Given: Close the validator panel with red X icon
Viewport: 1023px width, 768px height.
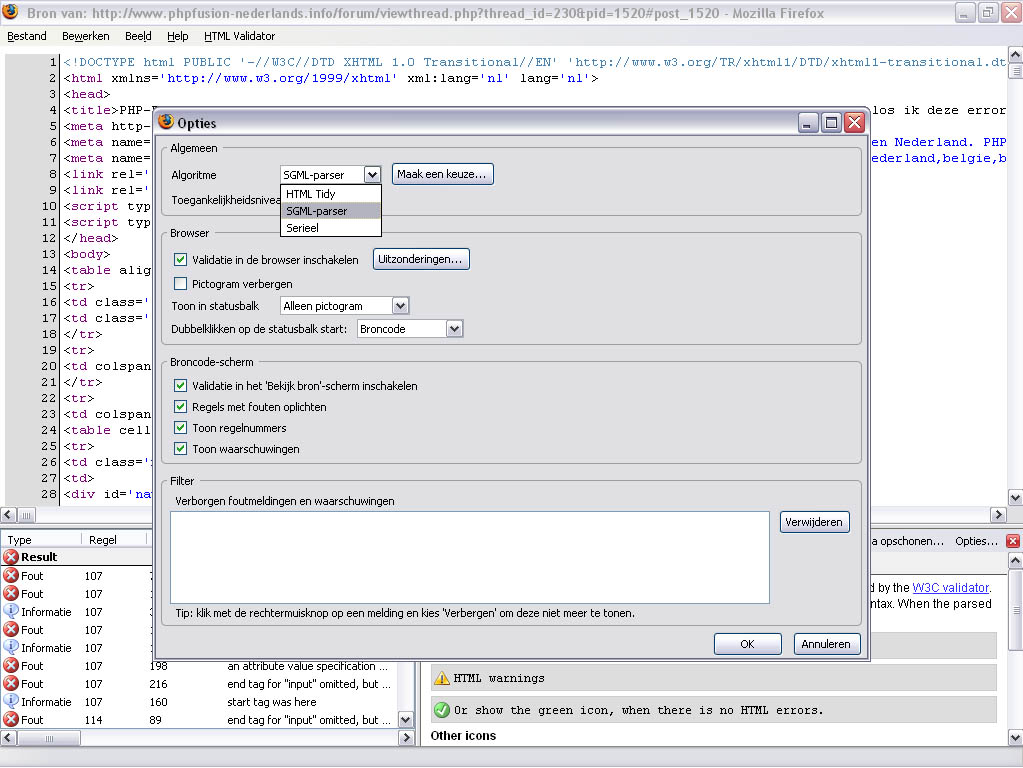Looking at the screenshot, I should (x=1013, y=541).
